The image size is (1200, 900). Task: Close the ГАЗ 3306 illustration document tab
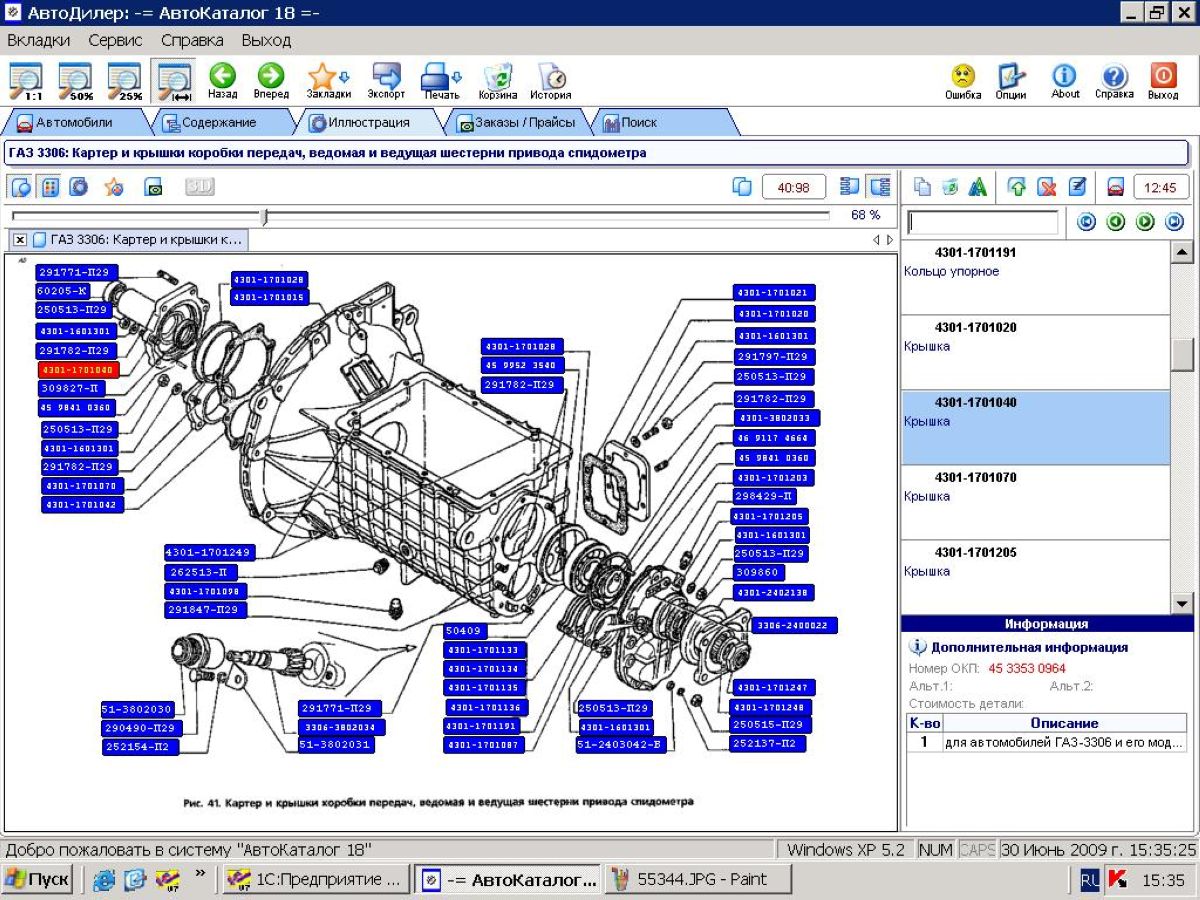[x=20, y=240]
